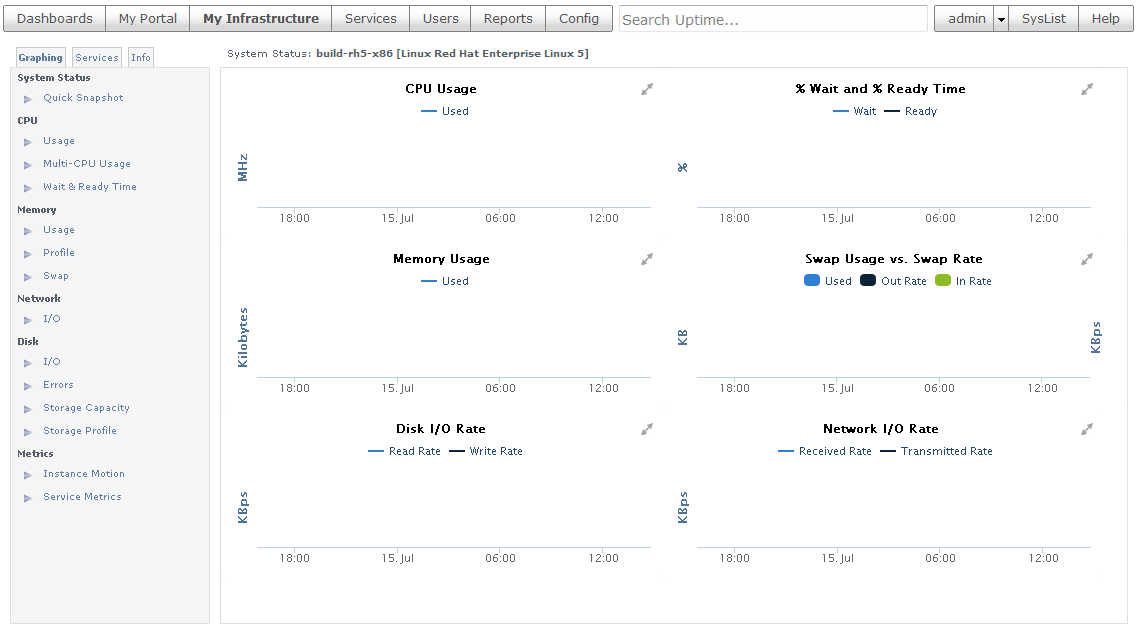The width and height of the screenshot is (1138, 634).
Task: Expand the Swap Usage vs. Swap Rate graph
Action: 1087,260
